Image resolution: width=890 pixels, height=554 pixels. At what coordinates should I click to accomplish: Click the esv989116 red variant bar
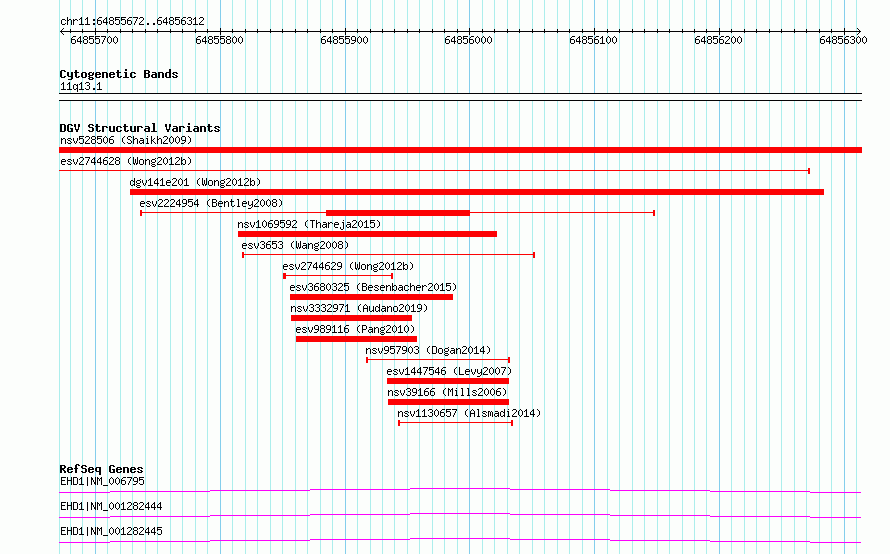click(356, 339)
